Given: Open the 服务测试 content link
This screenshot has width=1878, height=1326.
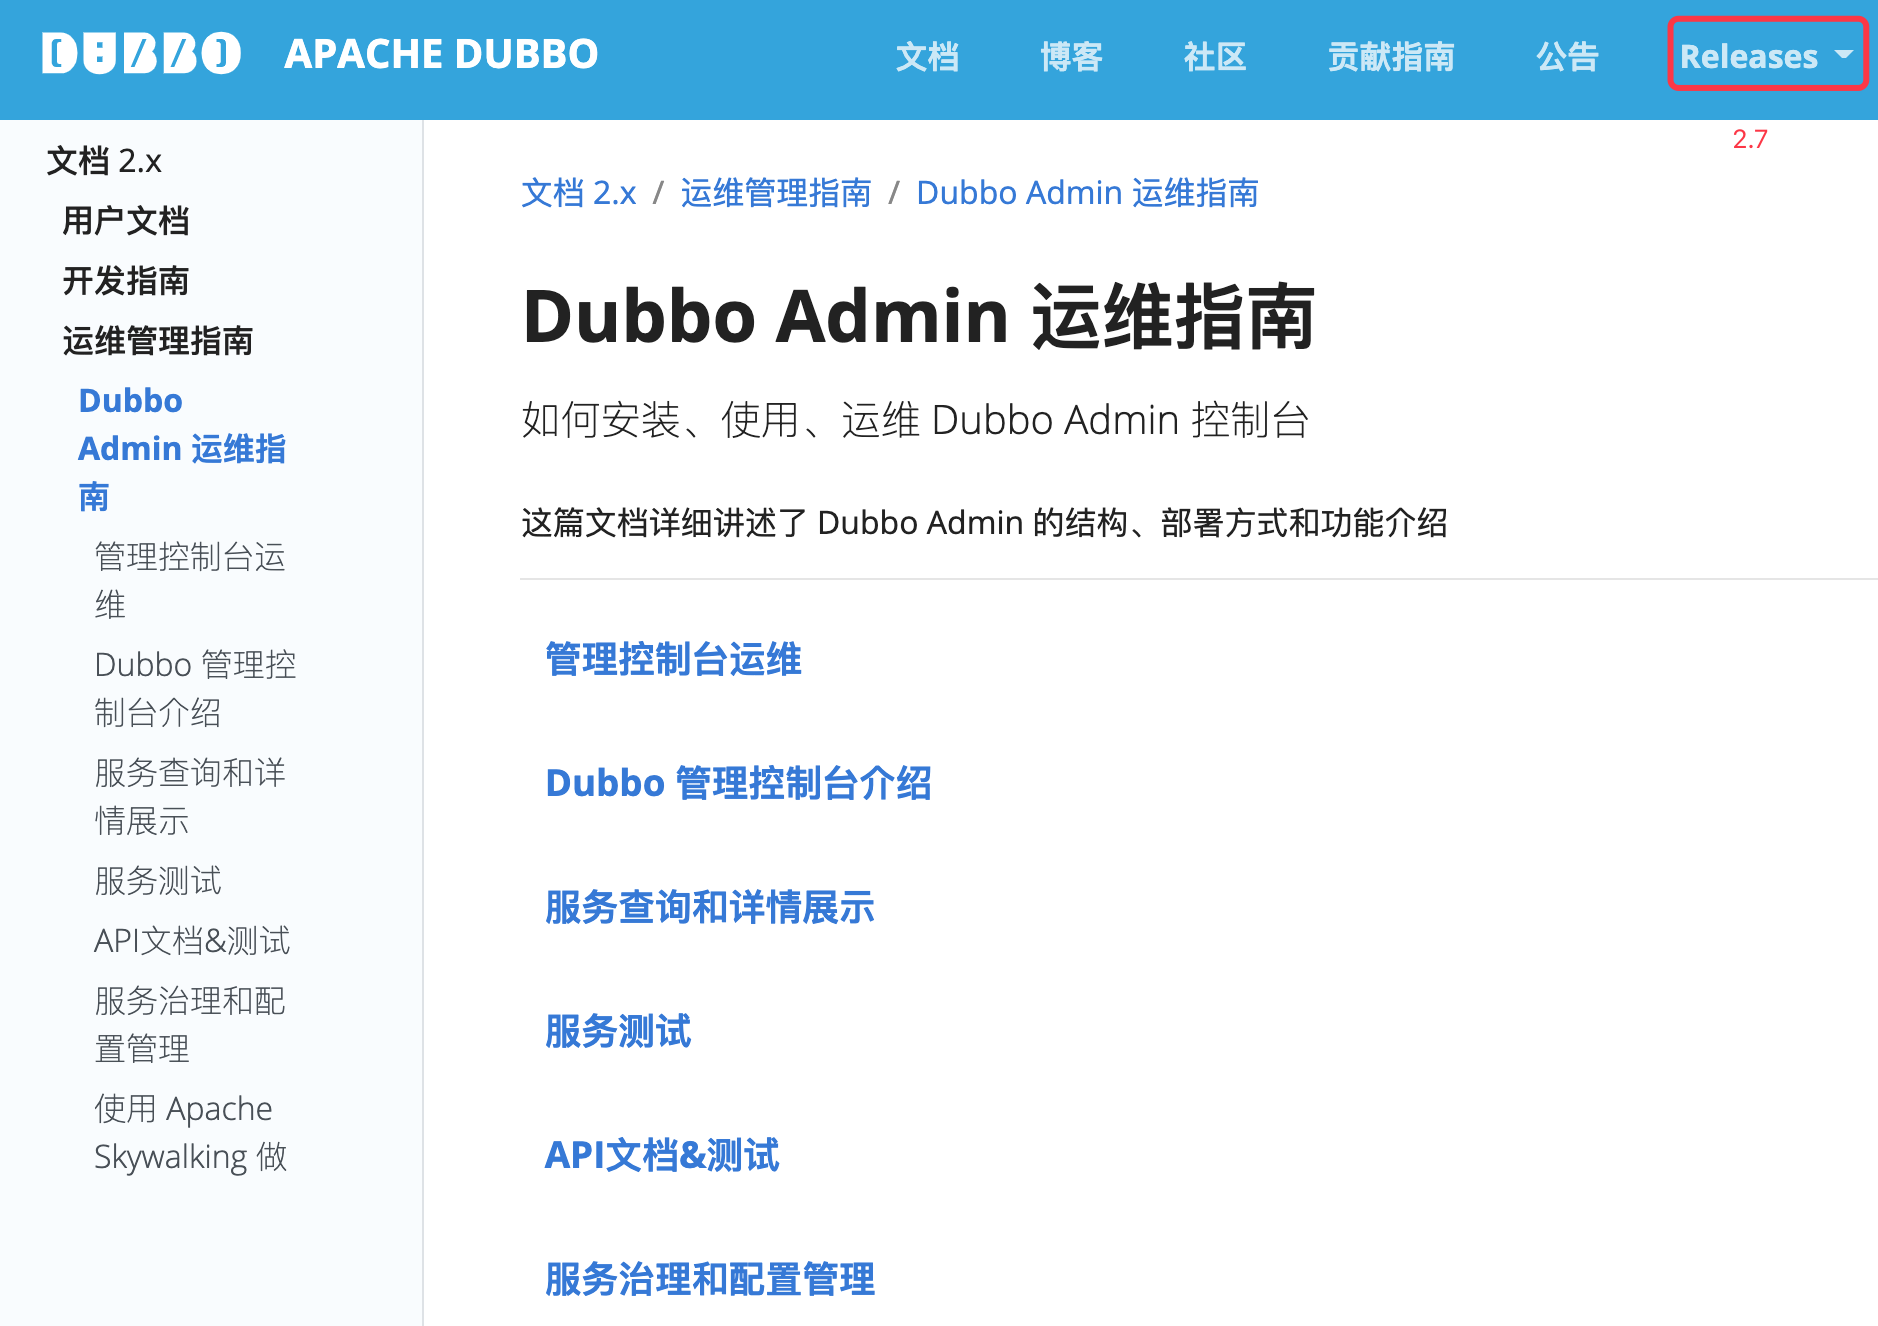Looking at the screenshot, I should (x=618, y=1031).
